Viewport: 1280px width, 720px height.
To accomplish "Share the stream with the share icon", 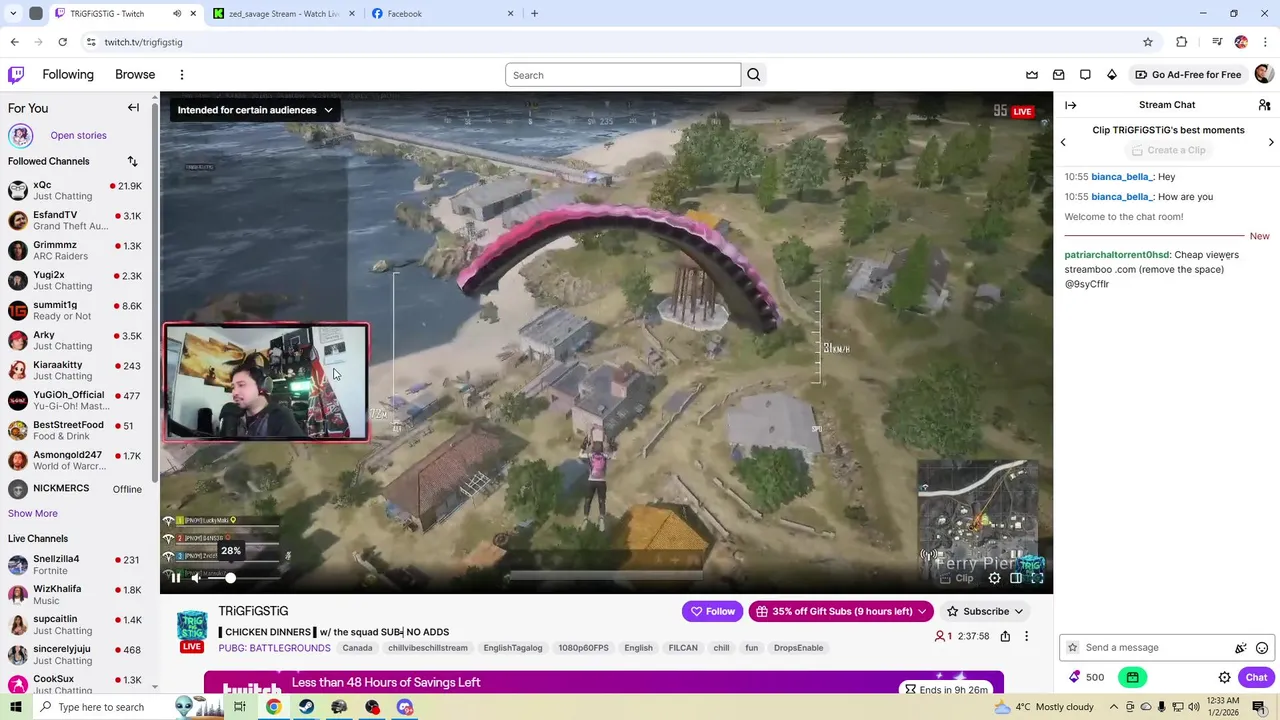I will click(1005, 636).
